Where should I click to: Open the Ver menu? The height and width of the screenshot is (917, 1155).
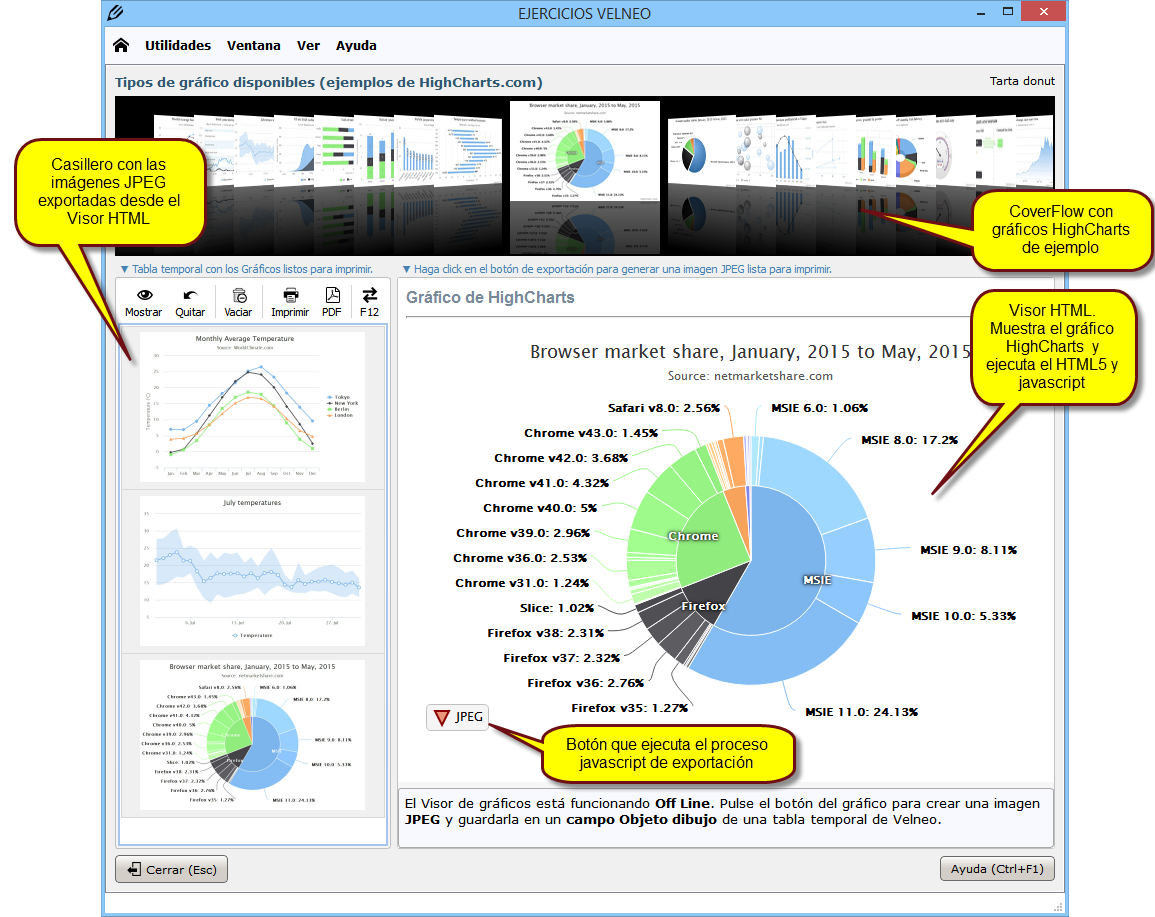point(308,45)
